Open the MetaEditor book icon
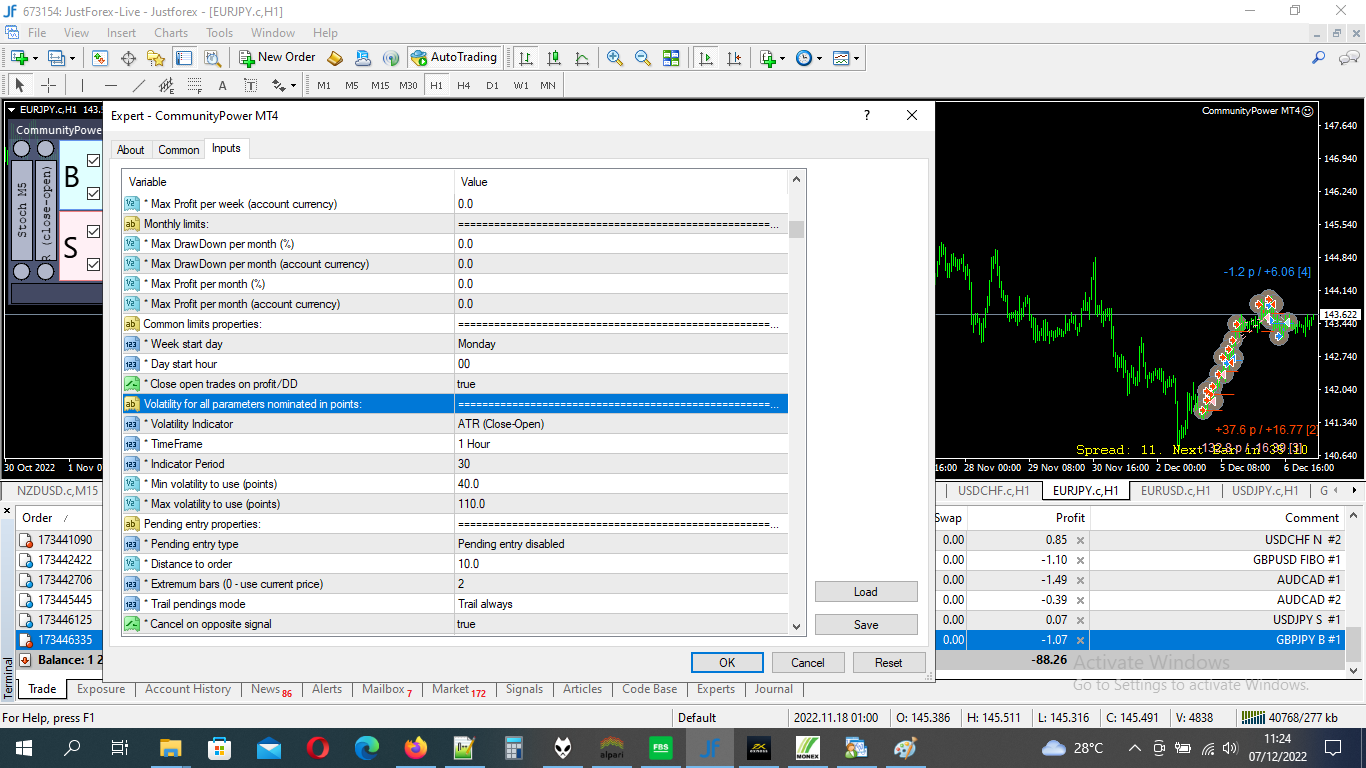Screen dimensions: 1366x768 click(335, 58)
